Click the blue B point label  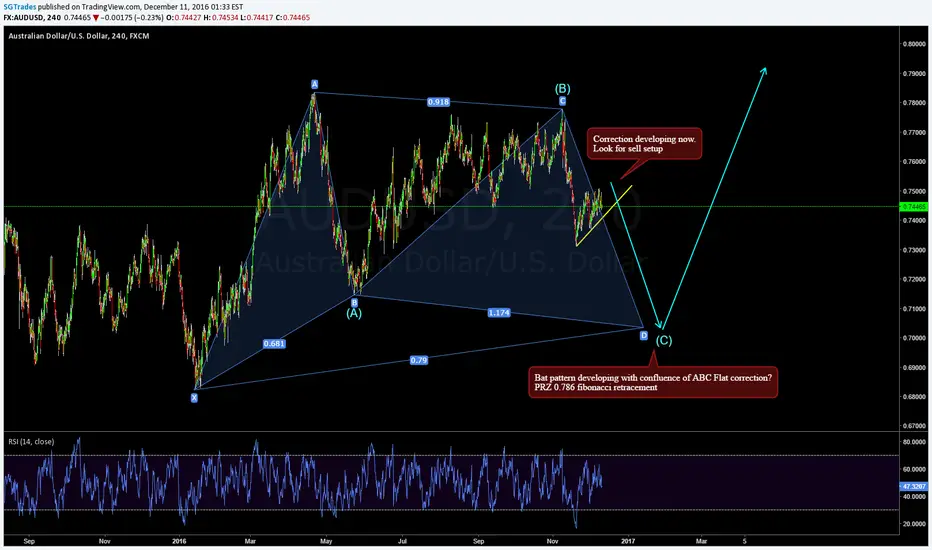354,303
